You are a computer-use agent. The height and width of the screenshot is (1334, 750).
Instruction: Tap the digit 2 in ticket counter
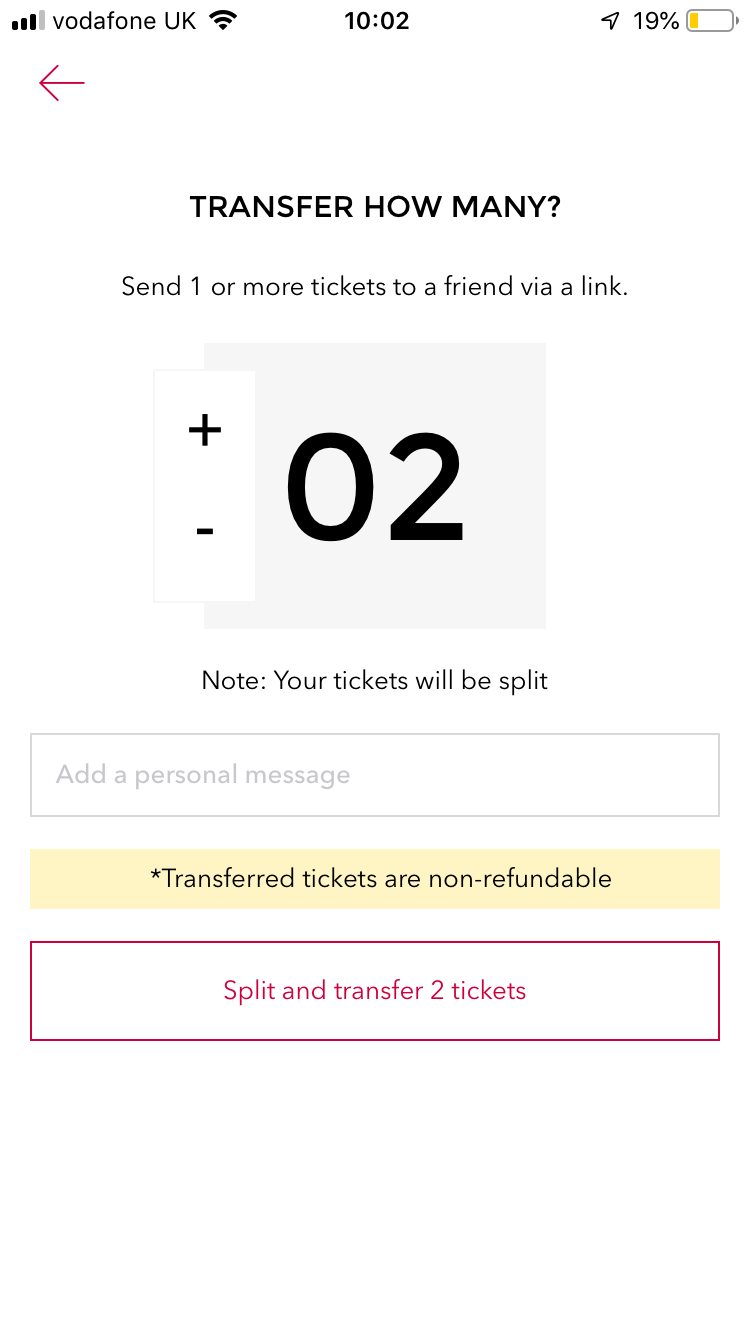pyautogui.click(x=427, y=486)
